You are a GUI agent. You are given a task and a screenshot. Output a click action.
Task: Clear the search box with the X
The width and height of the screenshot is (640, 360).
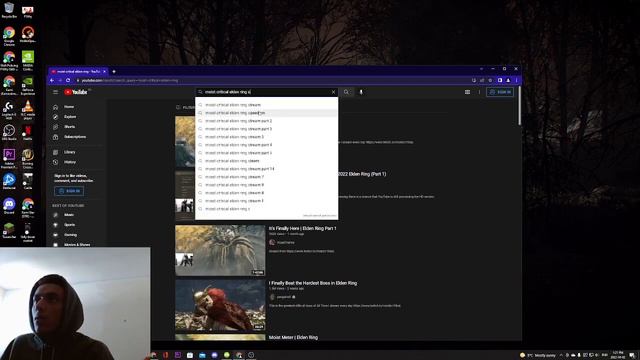pos(333,92)
